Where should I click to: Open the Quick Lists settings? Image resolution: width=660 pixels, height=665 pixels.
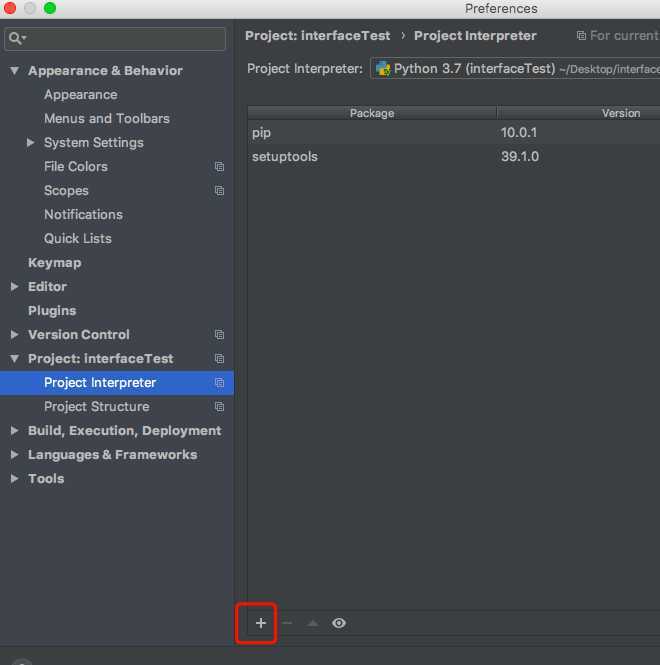[78, 238]
